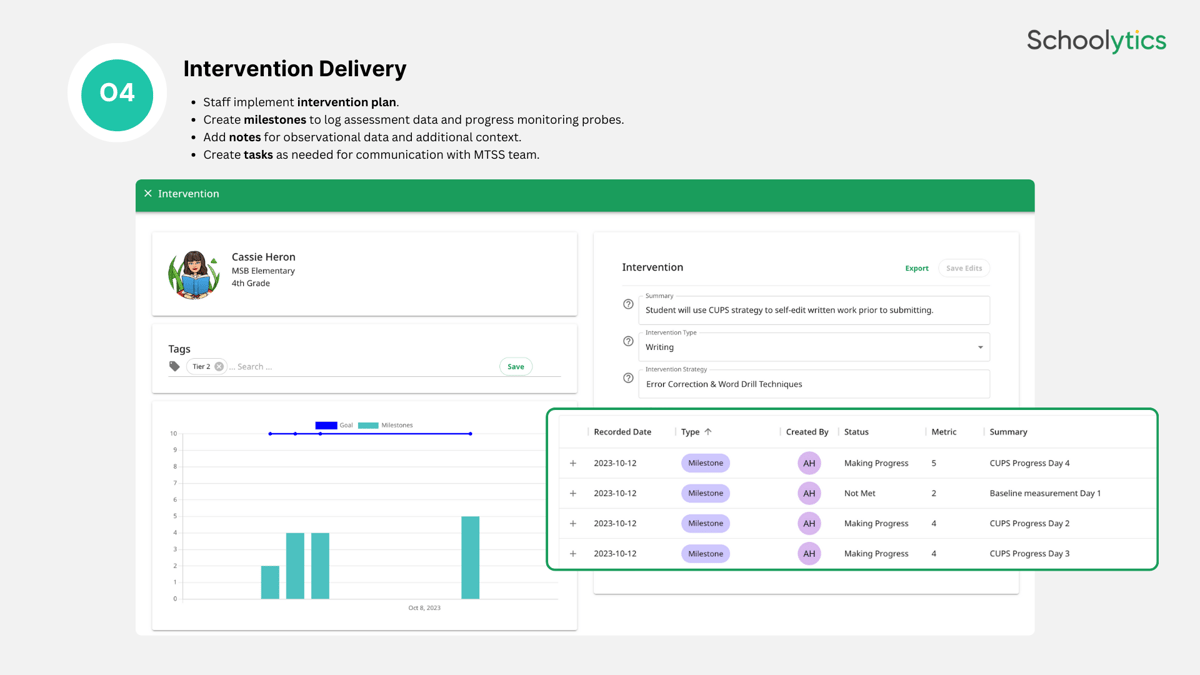1200x675 pixels.
Task: Click Cassie Heron's avatar image
Action: point(194,274)
